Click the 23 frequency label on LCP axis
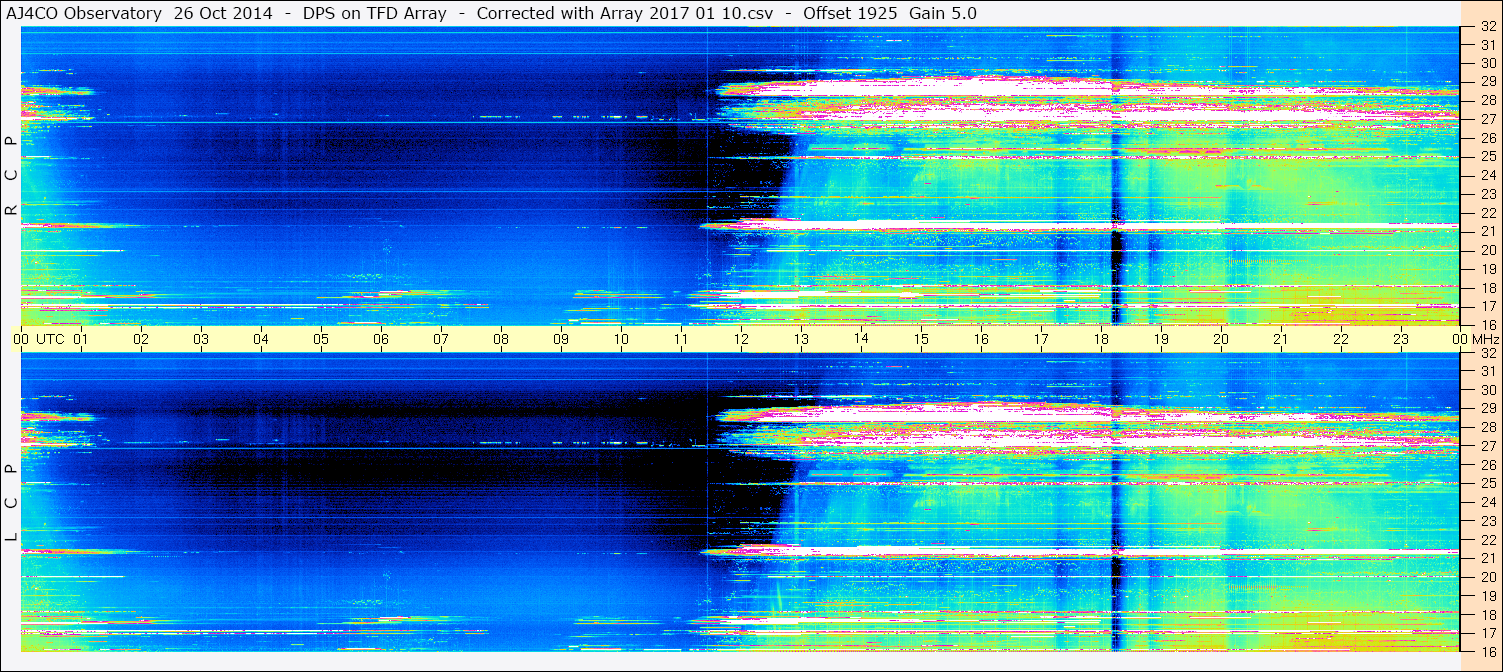 pos(1487,521)
